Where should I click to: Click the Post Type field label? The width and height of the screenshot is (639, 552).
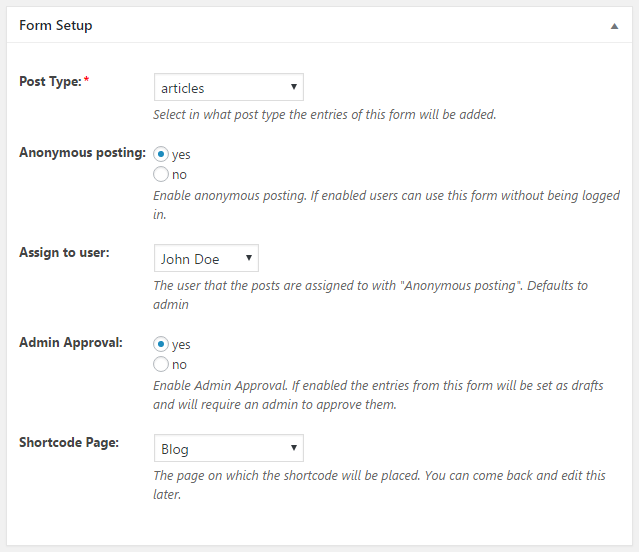50,81
